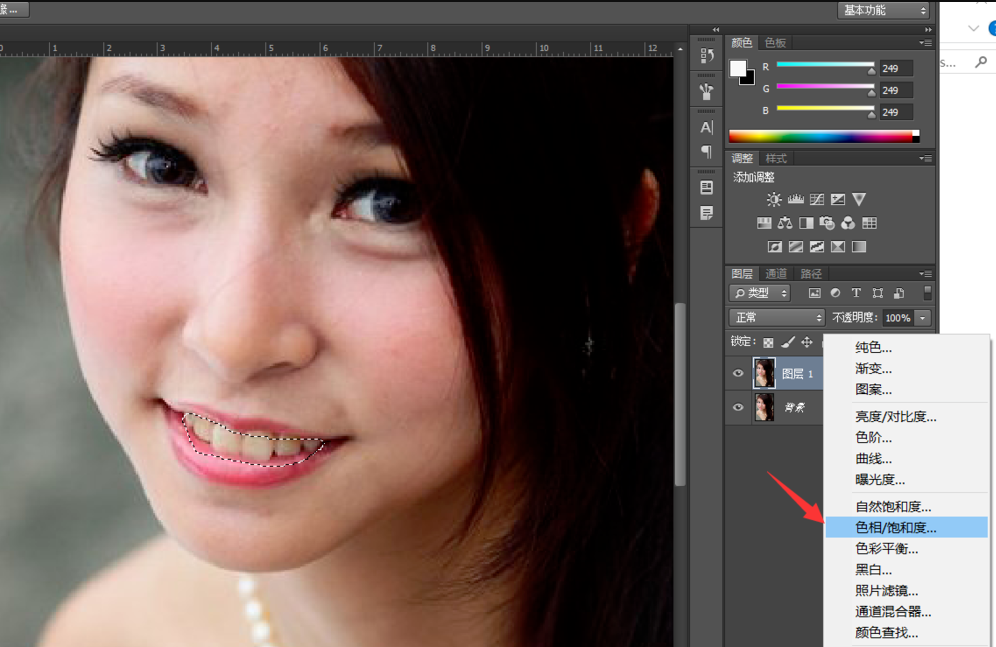Click the Levels adjustment icon
This screenshot has height=647, width=996.
796,200
